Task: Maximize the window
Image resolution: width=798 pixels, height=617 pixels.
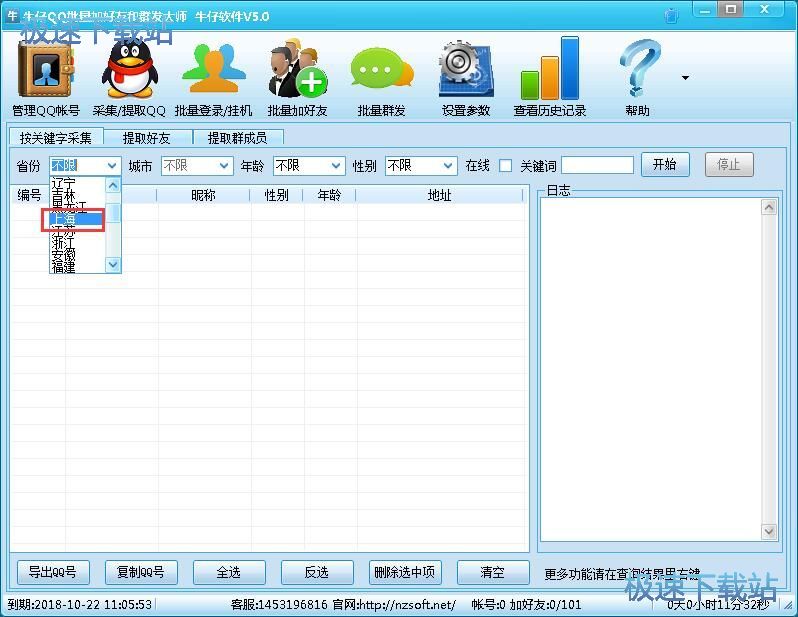Action: (x=731, y=10)
